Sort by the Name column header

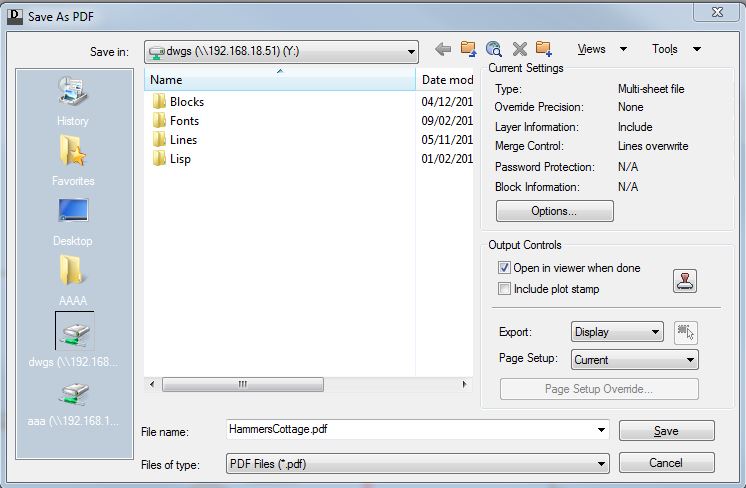[280, 79]
